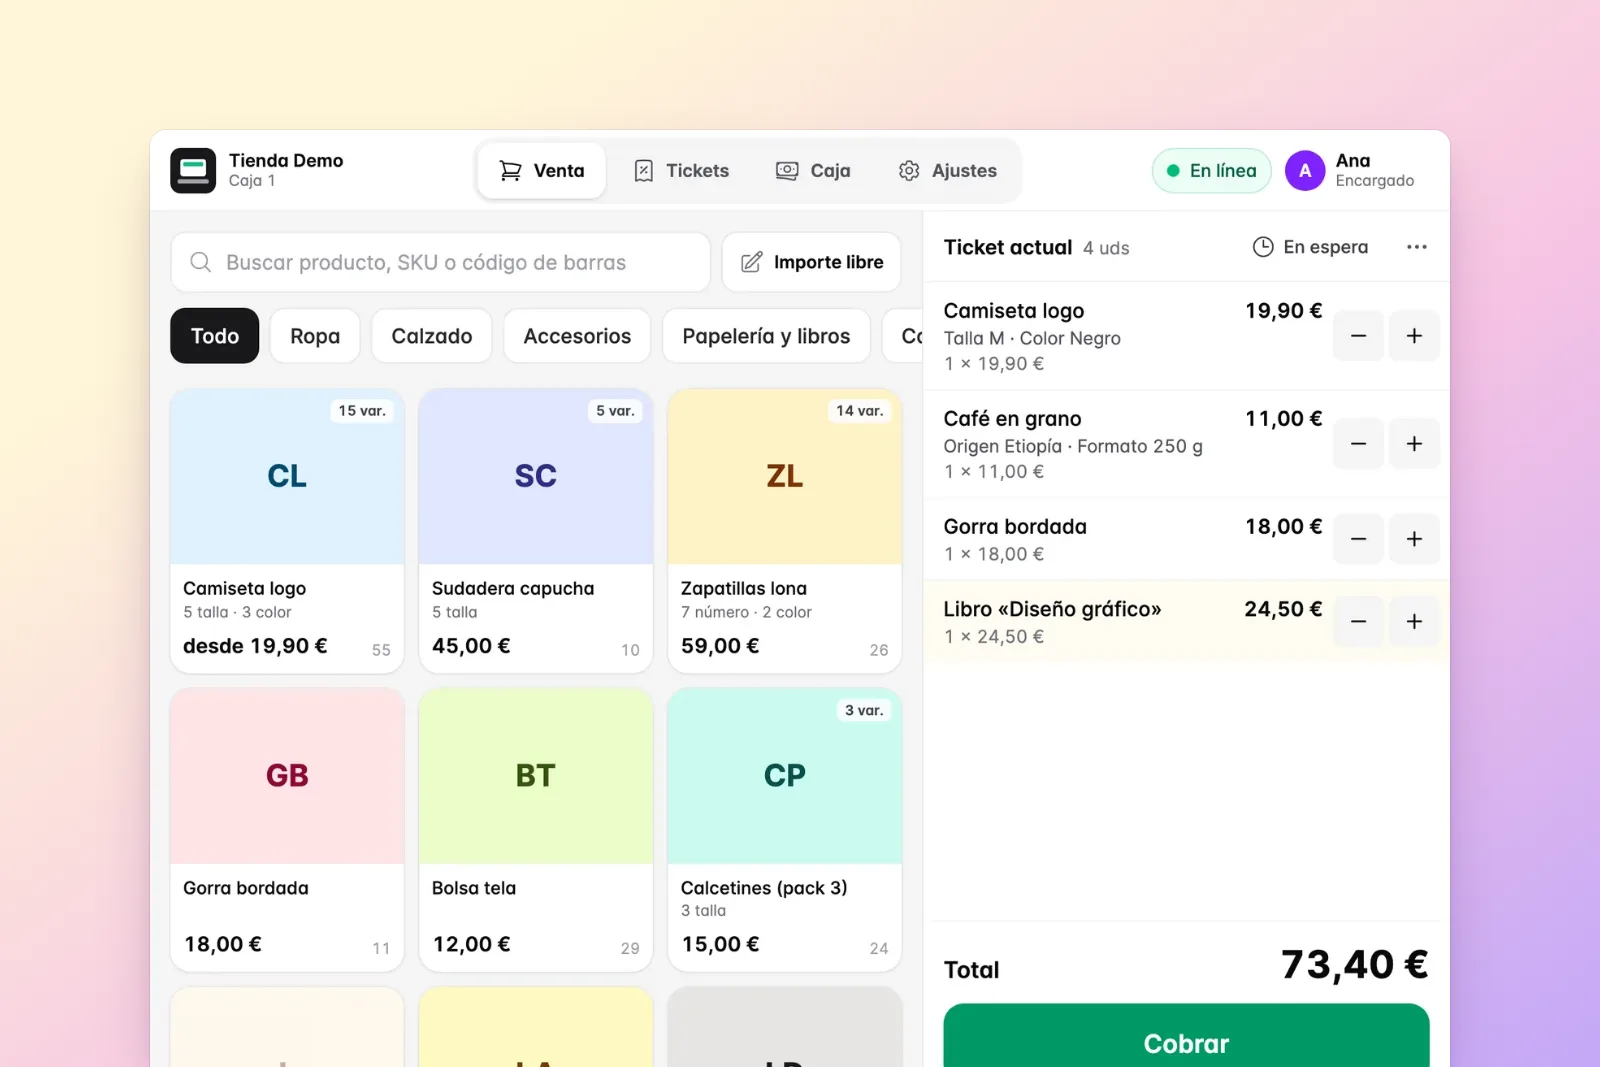Select the Todo category filter
Viewport: 1600px width, 1067px height.
pos(215,336)
